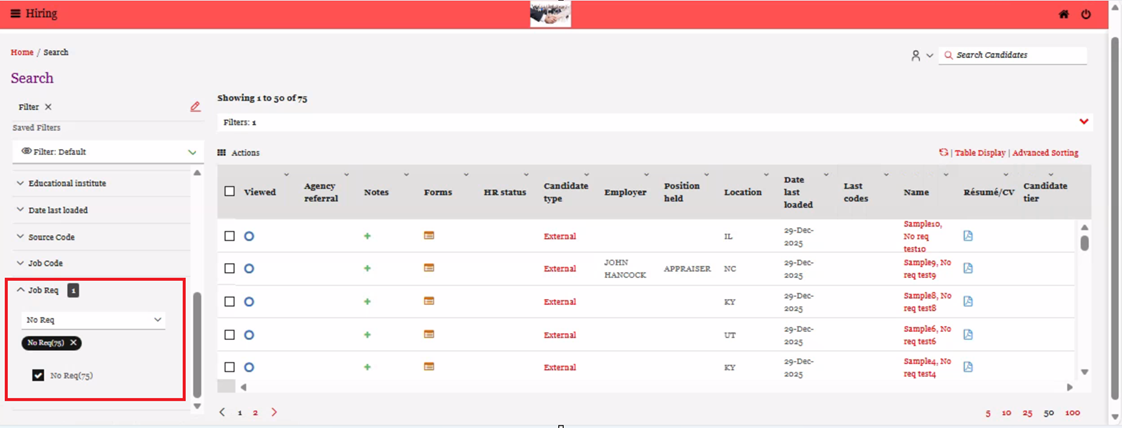The width and height of the screenshot is (1122, 428).
Task: Click the refresh icon beside Table Display
Action: (943, 153)
